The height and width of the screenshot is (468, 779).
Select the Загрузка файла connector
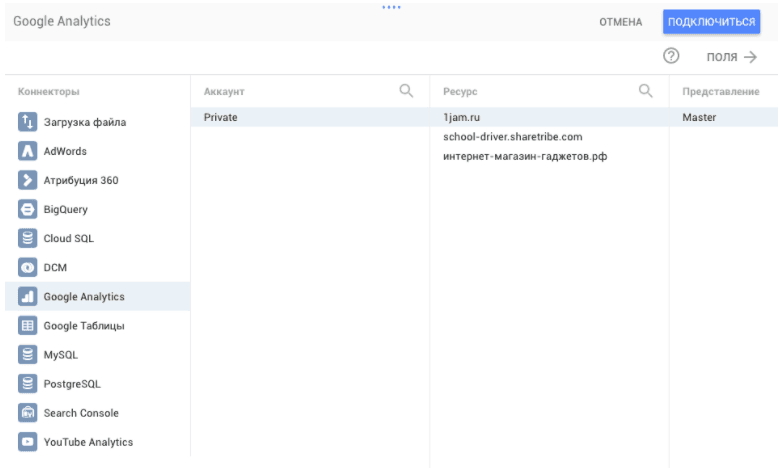pyautogui.click(x=85, y=122)
